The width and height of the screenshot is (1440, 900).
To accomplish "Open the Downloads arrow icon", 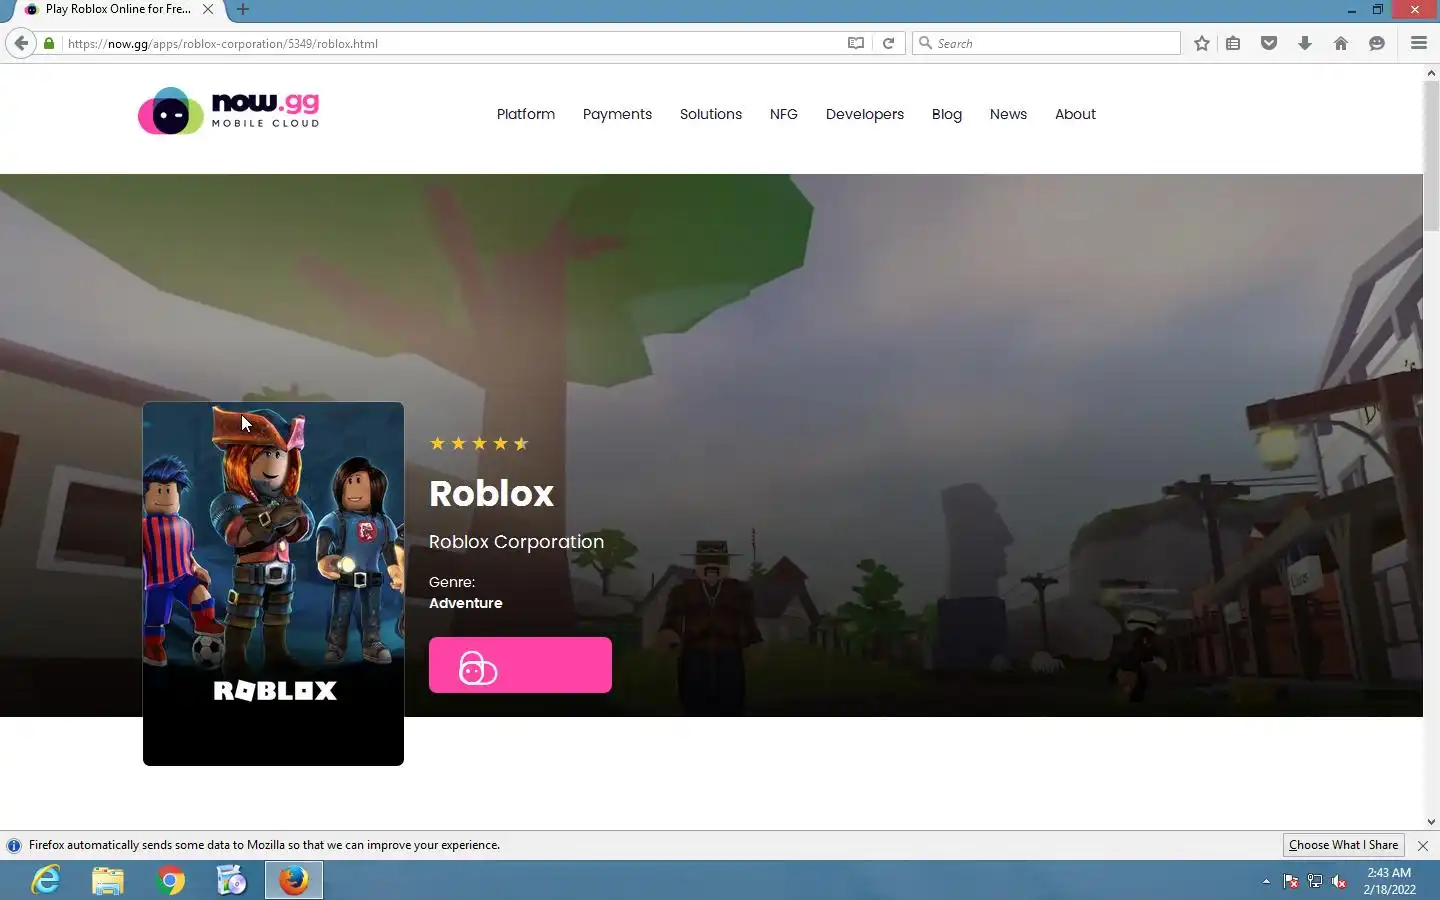I will point(1305,43).
